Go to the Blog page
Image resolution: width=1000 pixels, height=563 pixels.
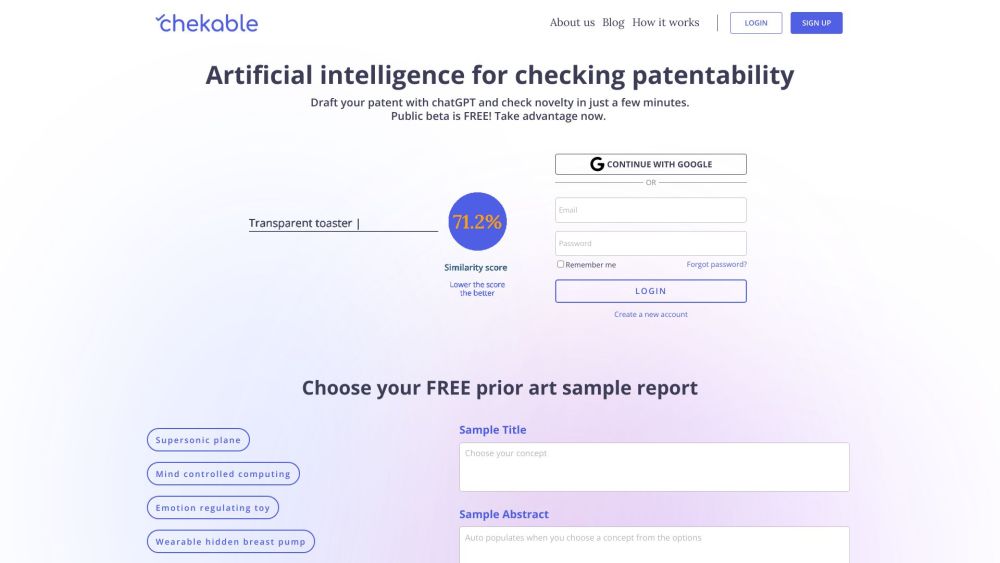613,22
